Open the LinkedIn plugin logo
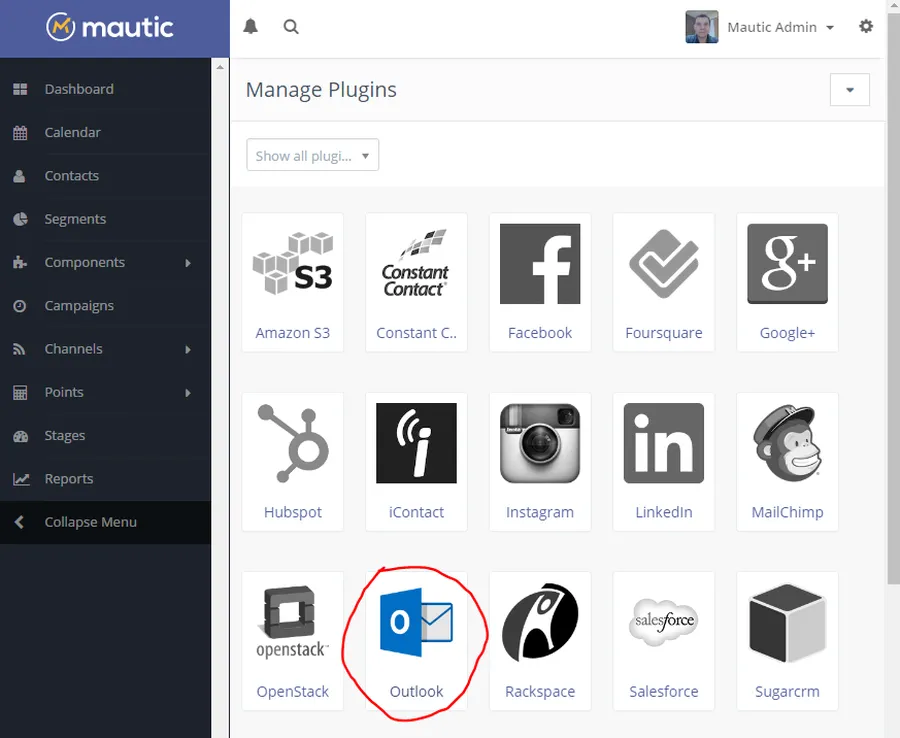Viewport: 900px width, 738px height. point(664,443)
